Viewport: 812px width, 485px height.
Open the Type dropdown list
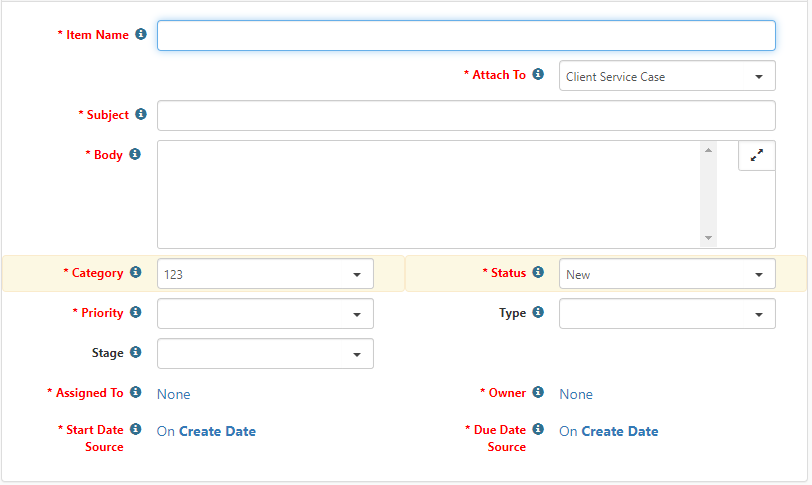(x=666, y=314)
